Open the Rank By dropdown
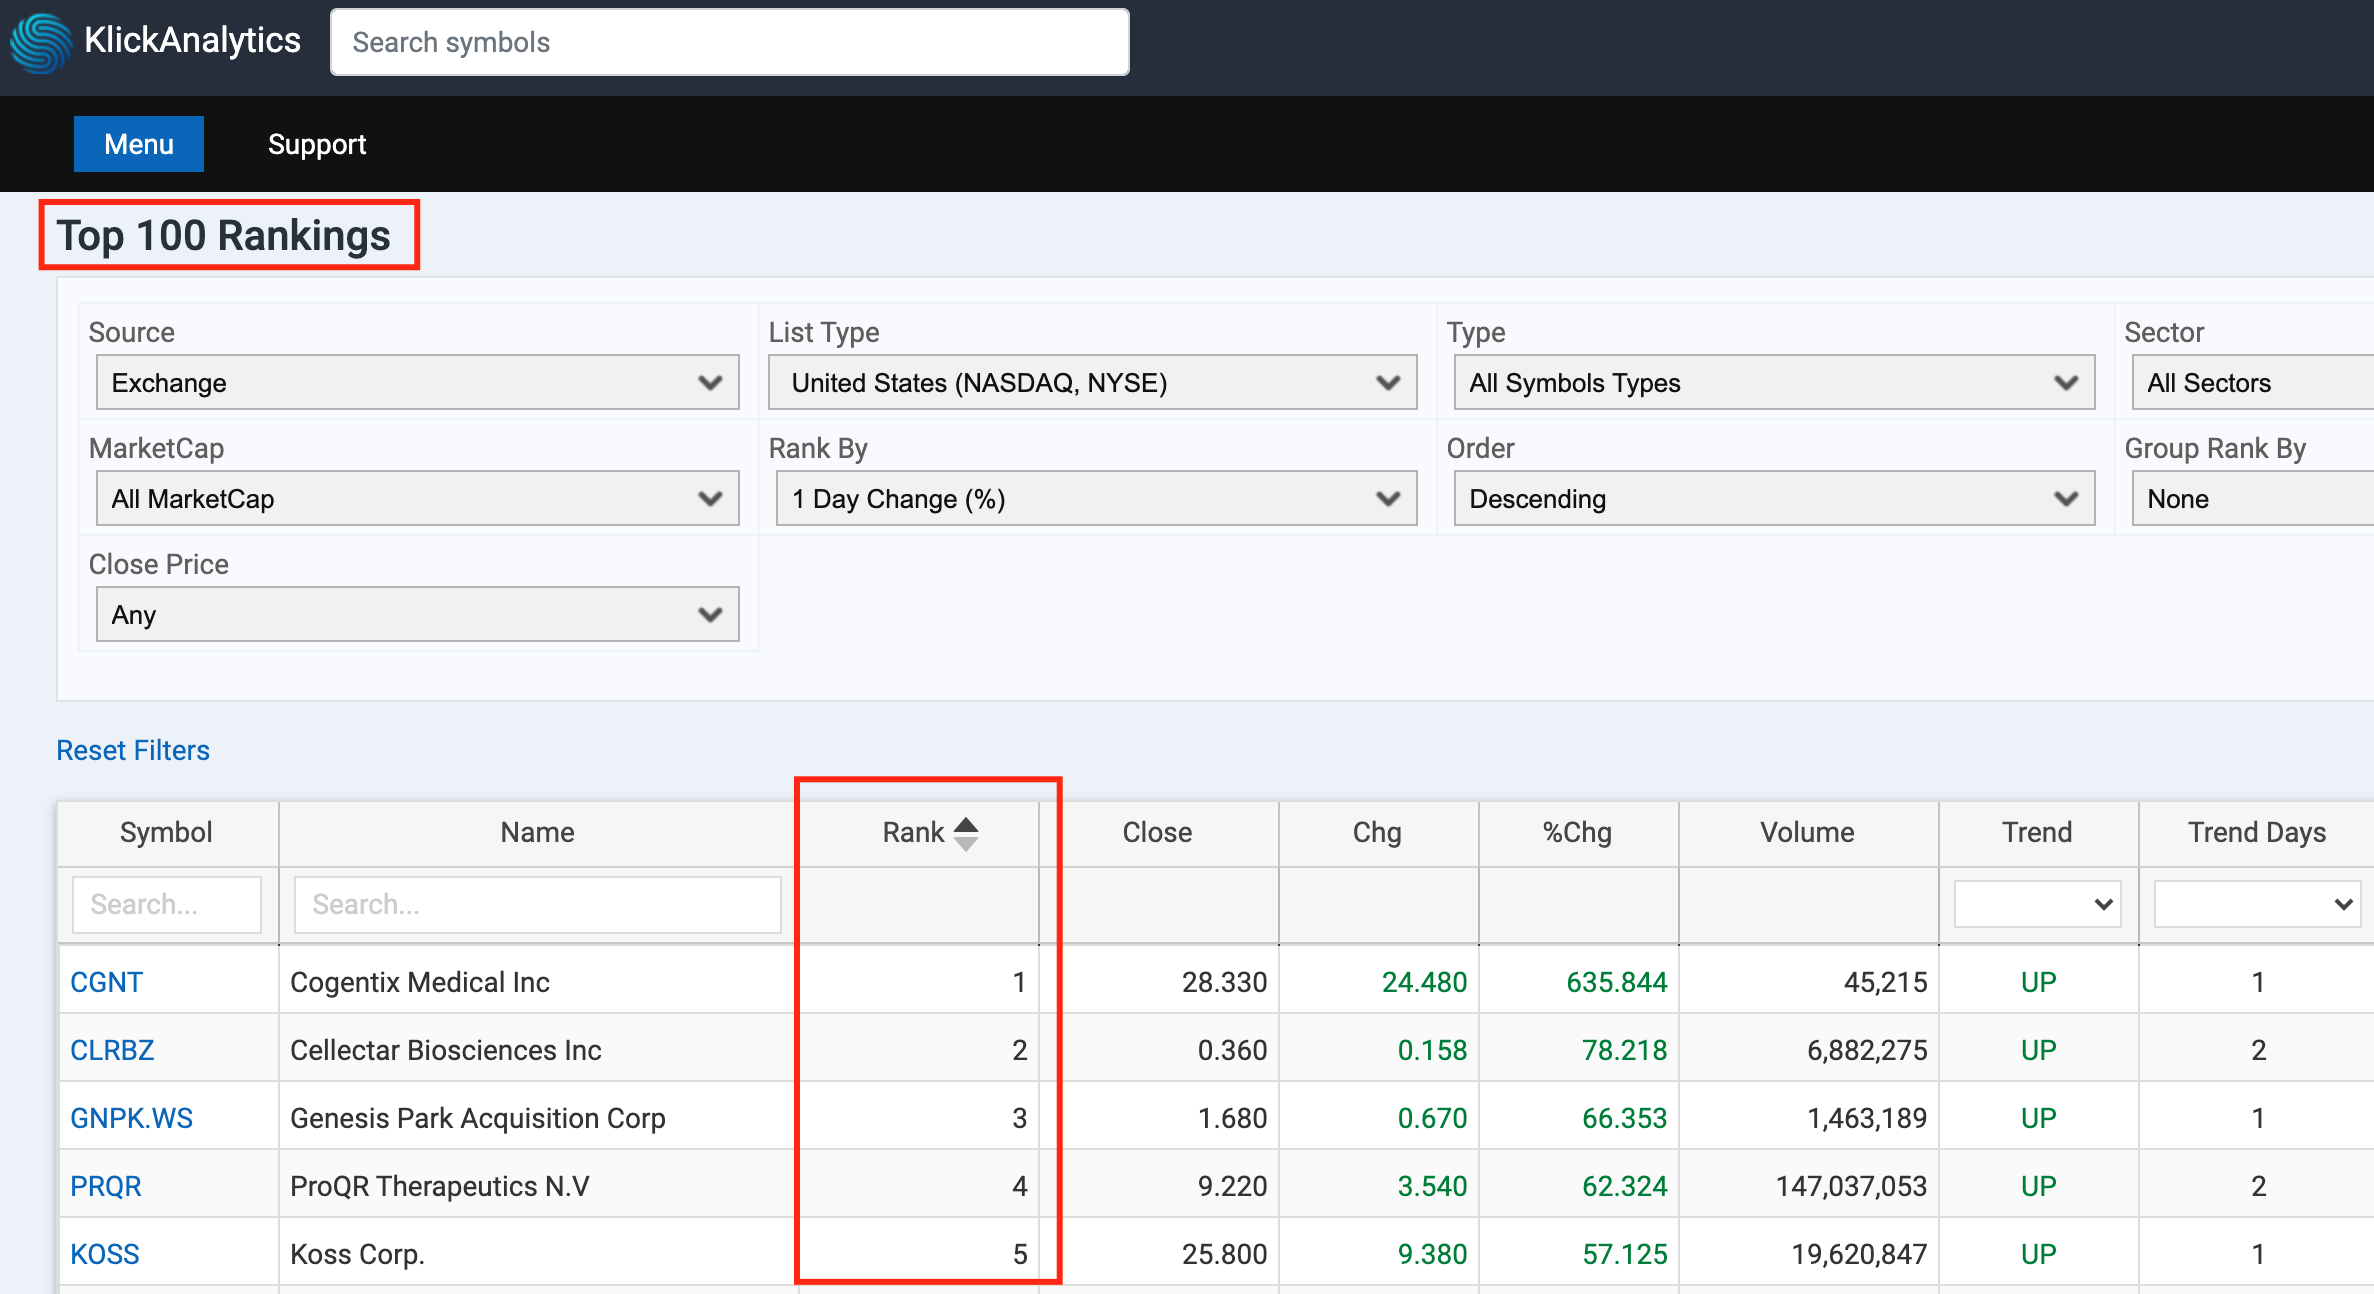Viewport: 2374px width, 1294px height. [1097, 498]
